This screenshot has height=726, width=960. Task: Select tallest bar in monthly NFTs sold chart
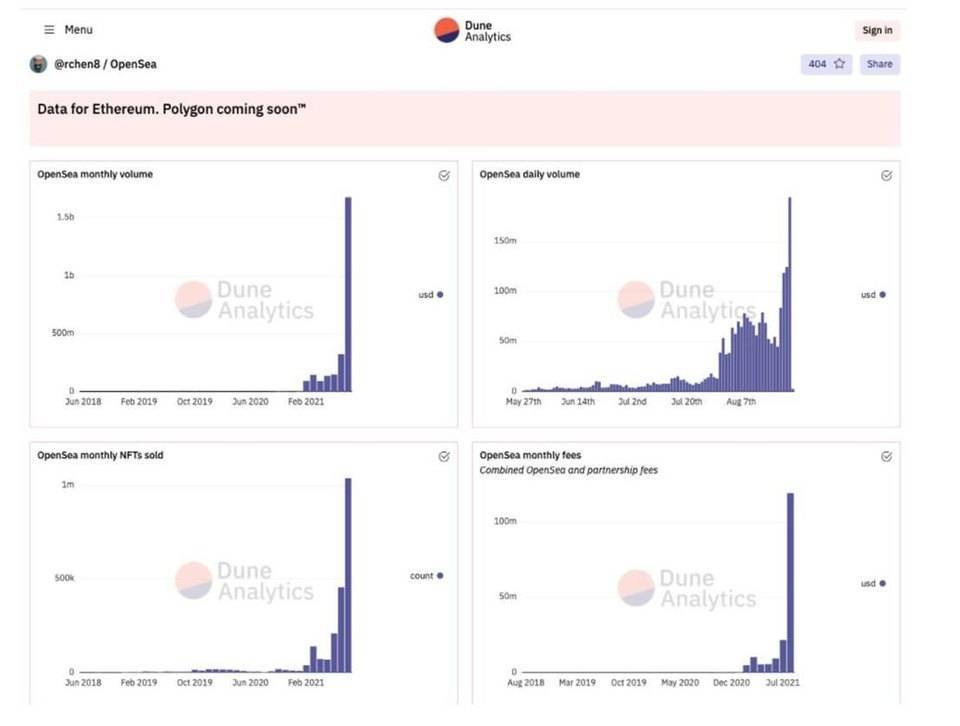pos(348,575)
